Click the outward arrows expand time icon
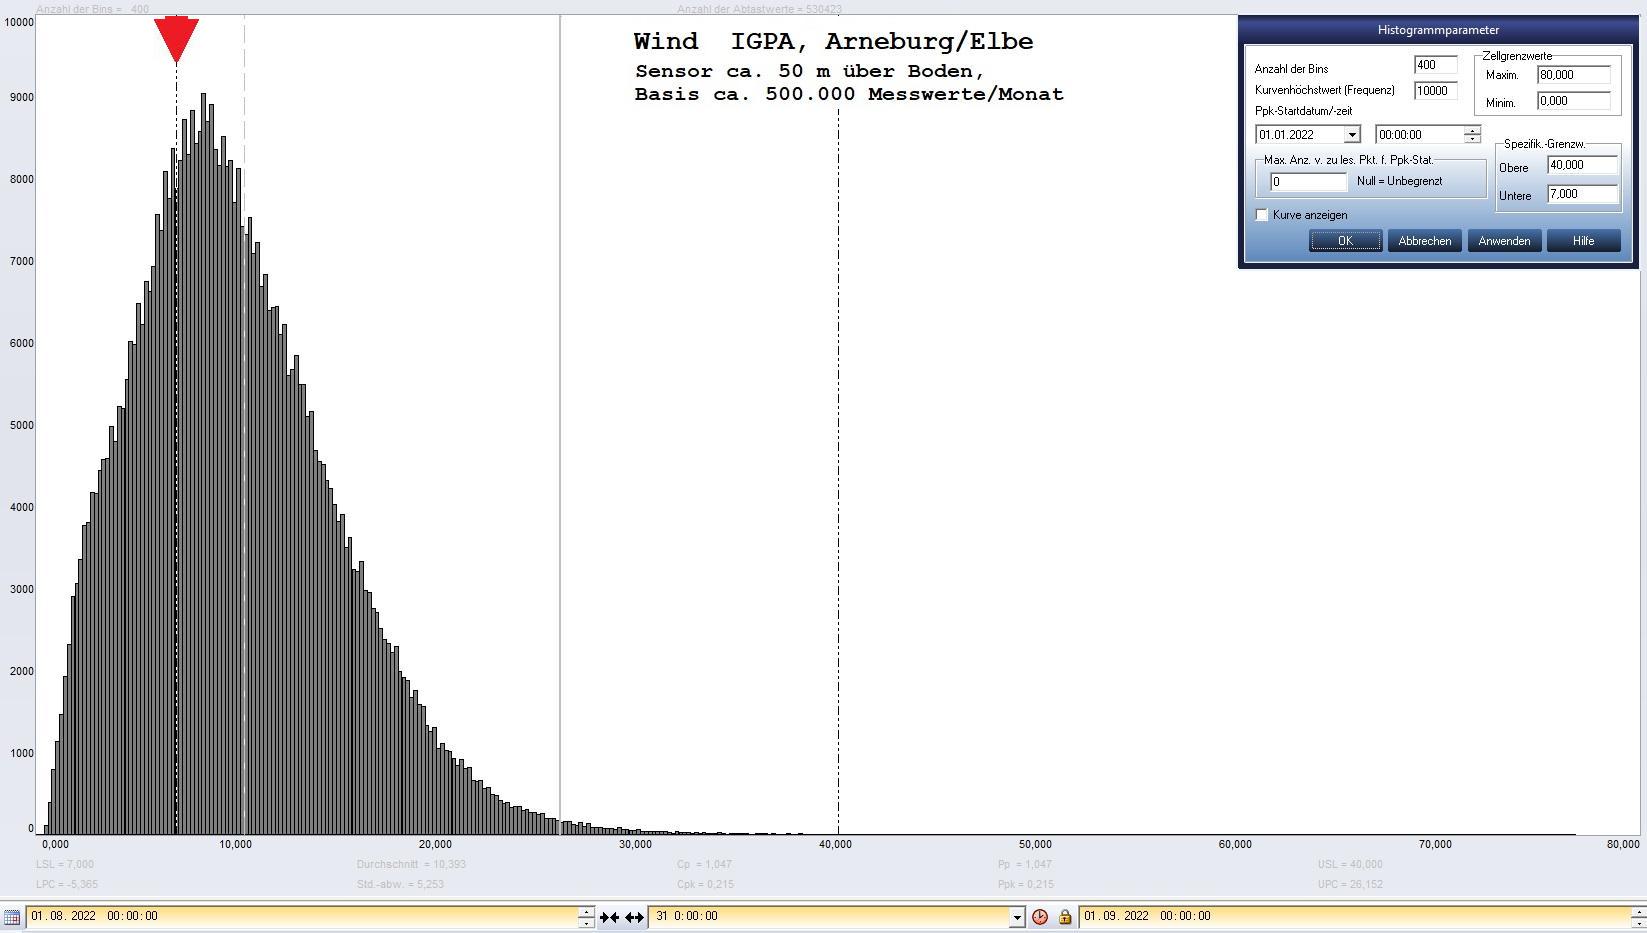Viewport: 1647px width, 933px height. 634,917
